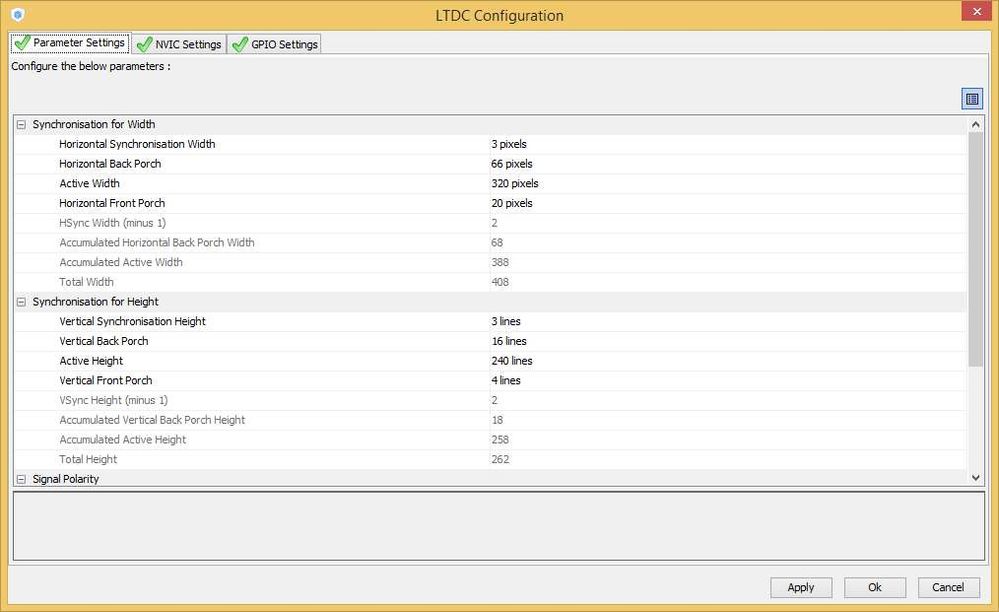
Task: Switch to the NVIC Settings tab
Action: (178, 44)
